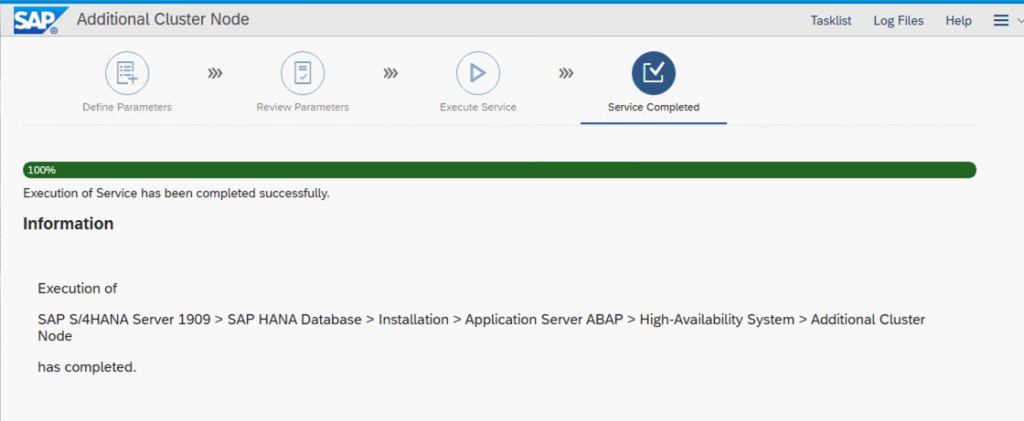Select the Service Completed checkmark icon

(654, 73)
